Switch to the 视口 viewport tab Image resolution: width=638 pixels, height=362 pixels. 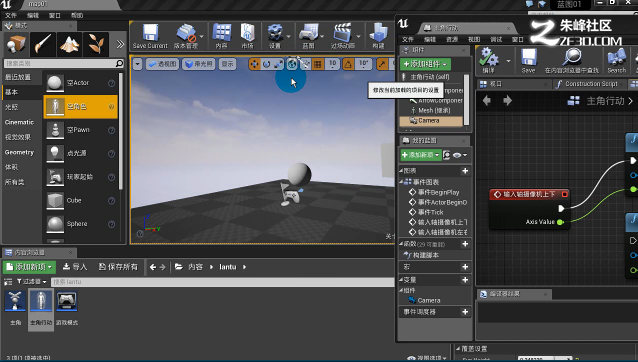coord(496,84)
